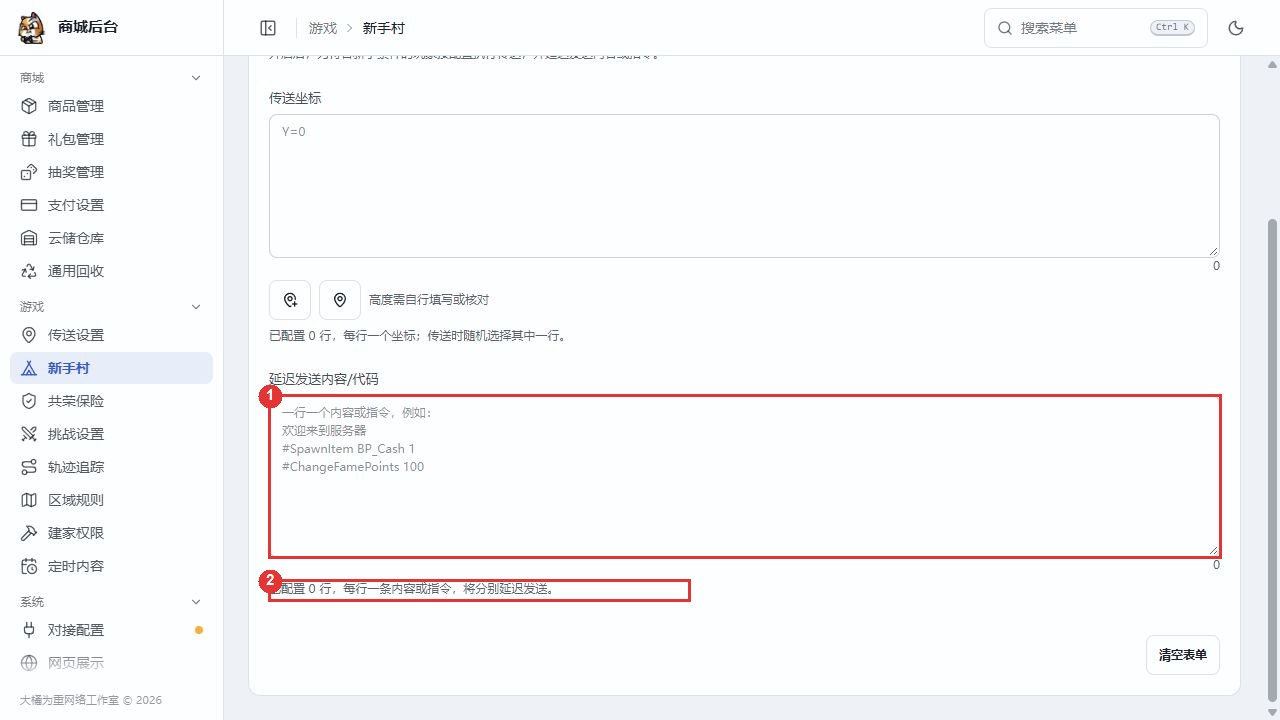Collapse the 系统 sidebar section
This screenshot has width=1280, height=720.
tap(196, 602)
